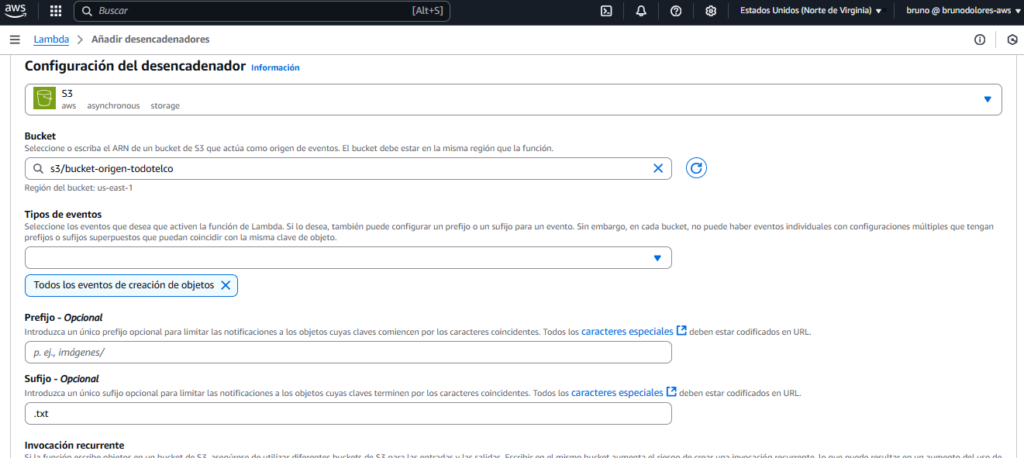Open the caracteres especiales link under Sufijo
The width and height of the screenshot is (1024, 458).
point(624,393)
